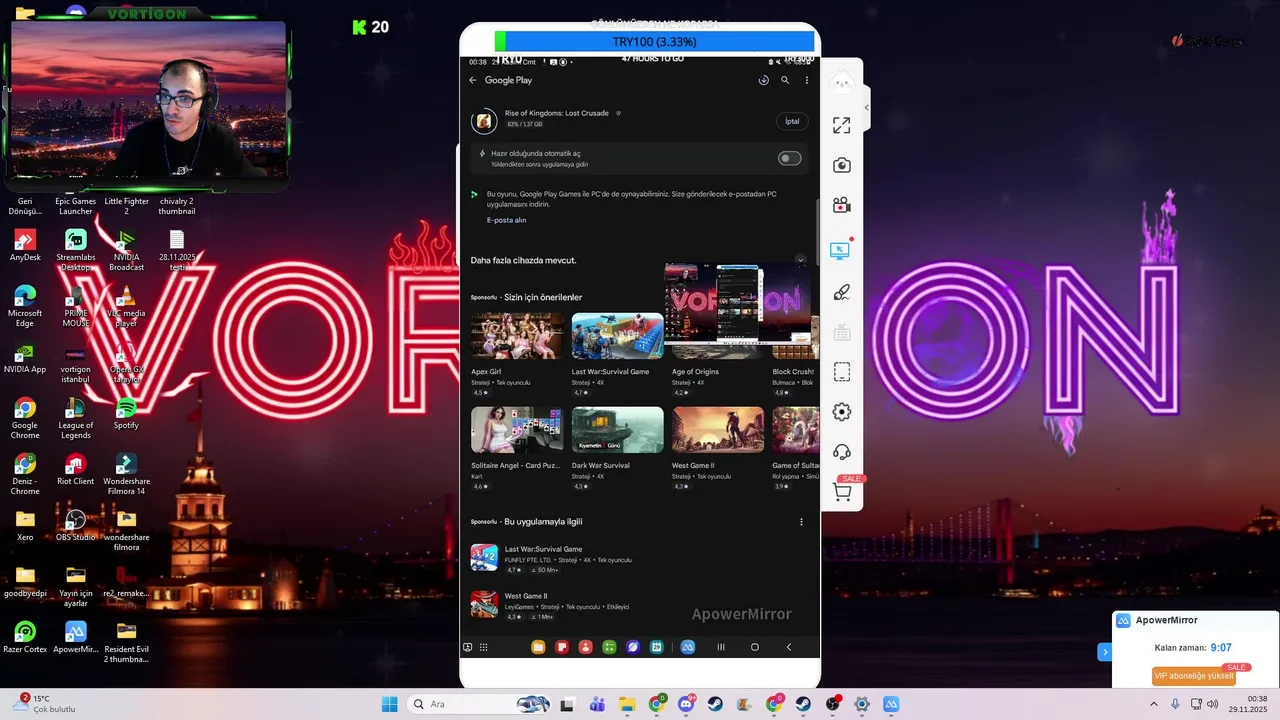Click ApowerMirror keyboard mapping icon
This screenshot has height=720, width=1280.
pyautogui.click(x=842, y=332)
